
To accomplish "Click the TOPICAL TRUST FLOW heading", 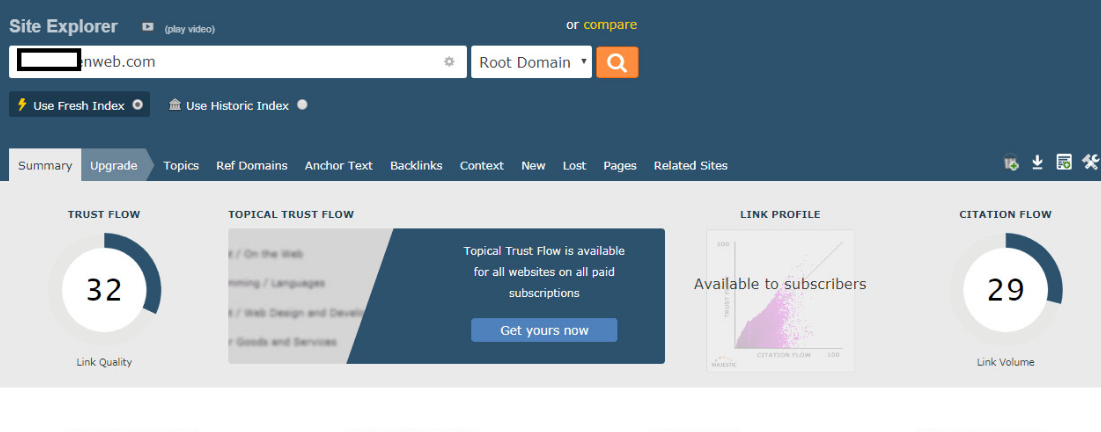I will (291, 214).
